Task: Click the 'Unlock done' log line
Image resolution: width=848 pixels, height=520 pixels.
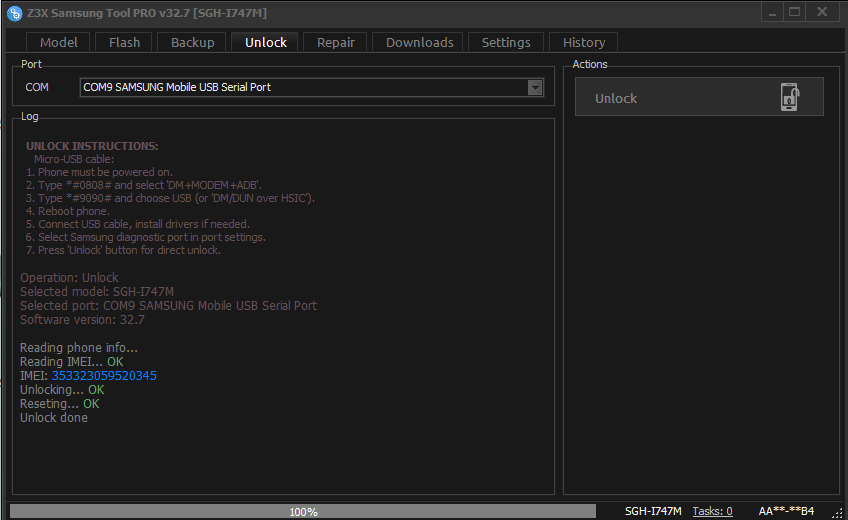Action: pos(54,418)
